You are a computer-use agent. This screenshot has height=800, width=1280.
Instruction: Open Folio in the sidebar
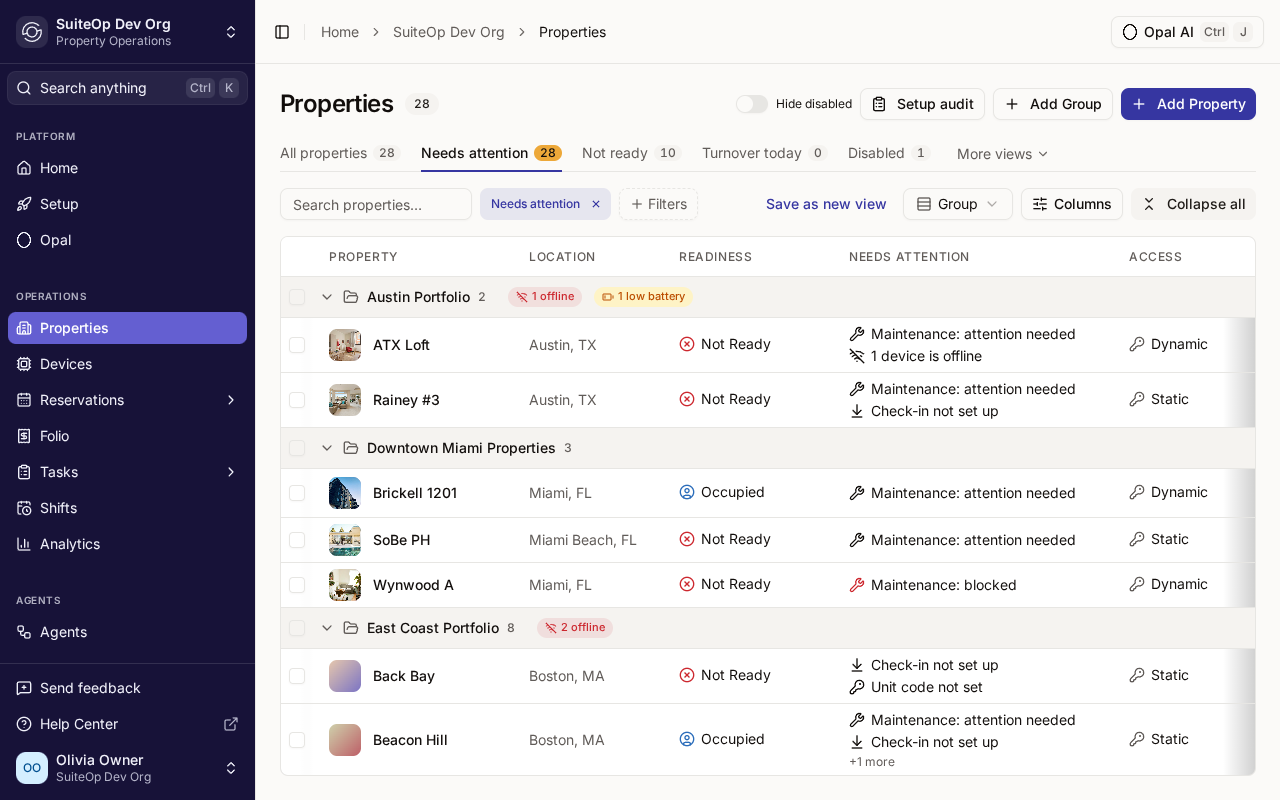pos(127,436)
